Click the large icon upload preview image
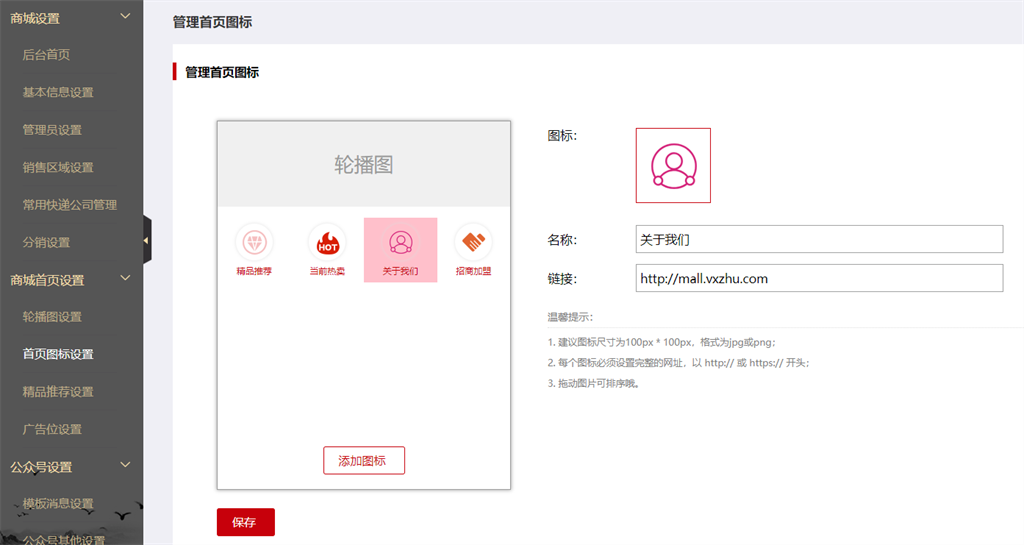1024x545 pixels. [673, 165]
